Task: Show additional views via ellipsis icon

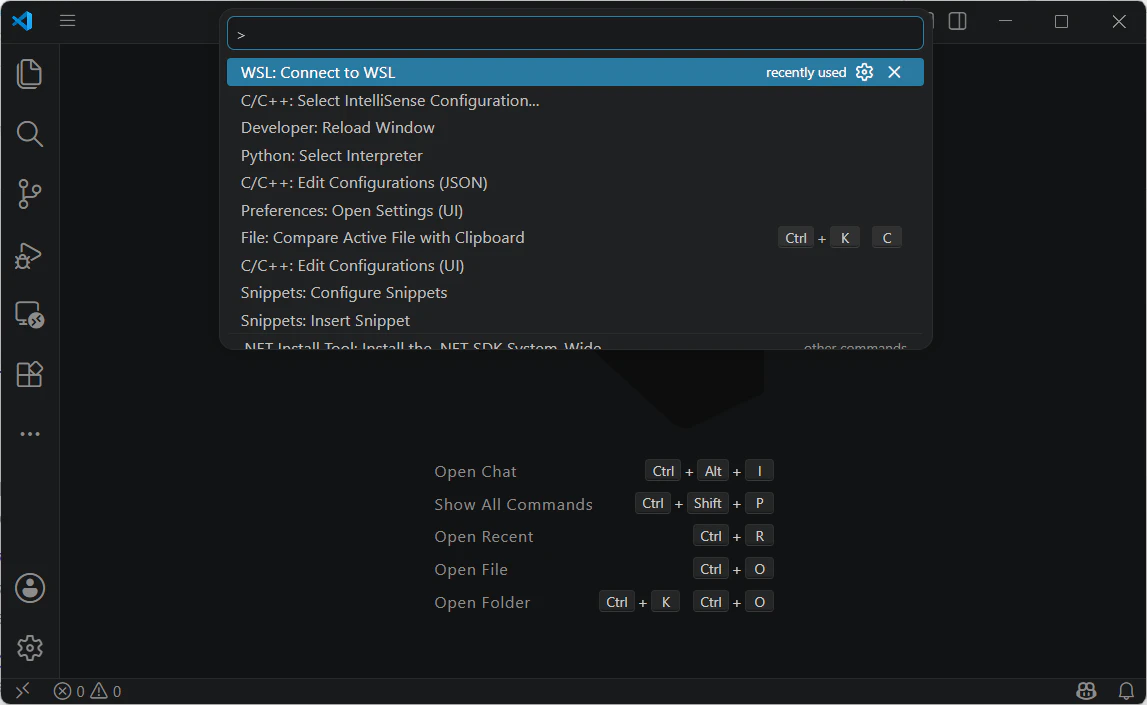Action: coord(29,434)
